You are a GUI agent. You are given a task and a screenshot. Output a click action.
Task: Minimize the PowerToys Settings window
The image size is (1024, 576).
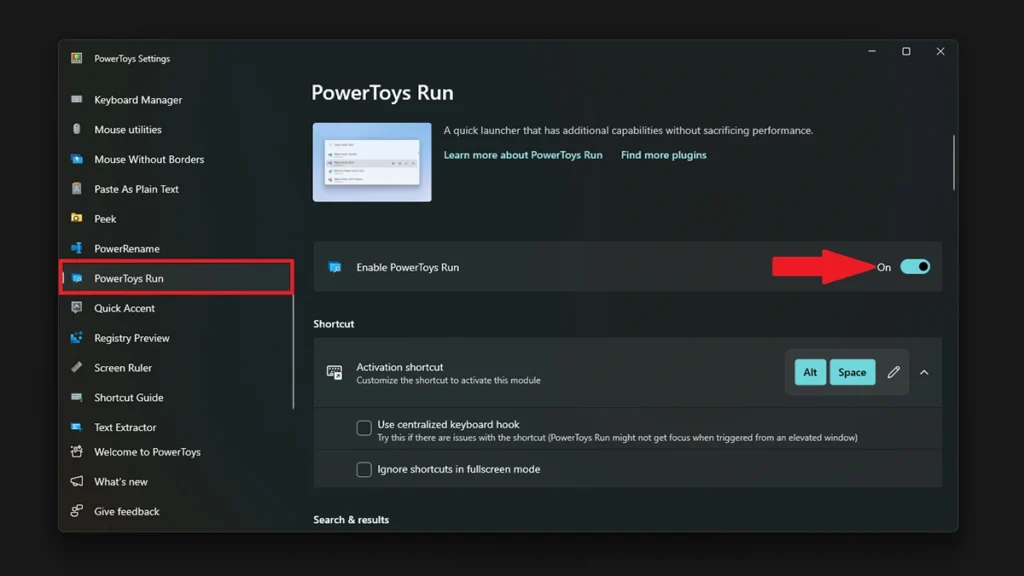tap(872, 51)
